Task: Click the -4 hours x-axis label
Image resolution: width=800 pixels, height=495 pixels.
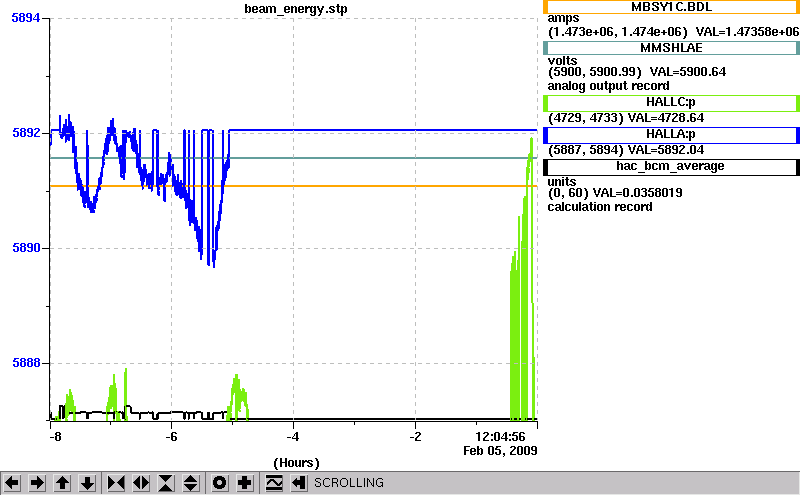Action: point(293,437)
